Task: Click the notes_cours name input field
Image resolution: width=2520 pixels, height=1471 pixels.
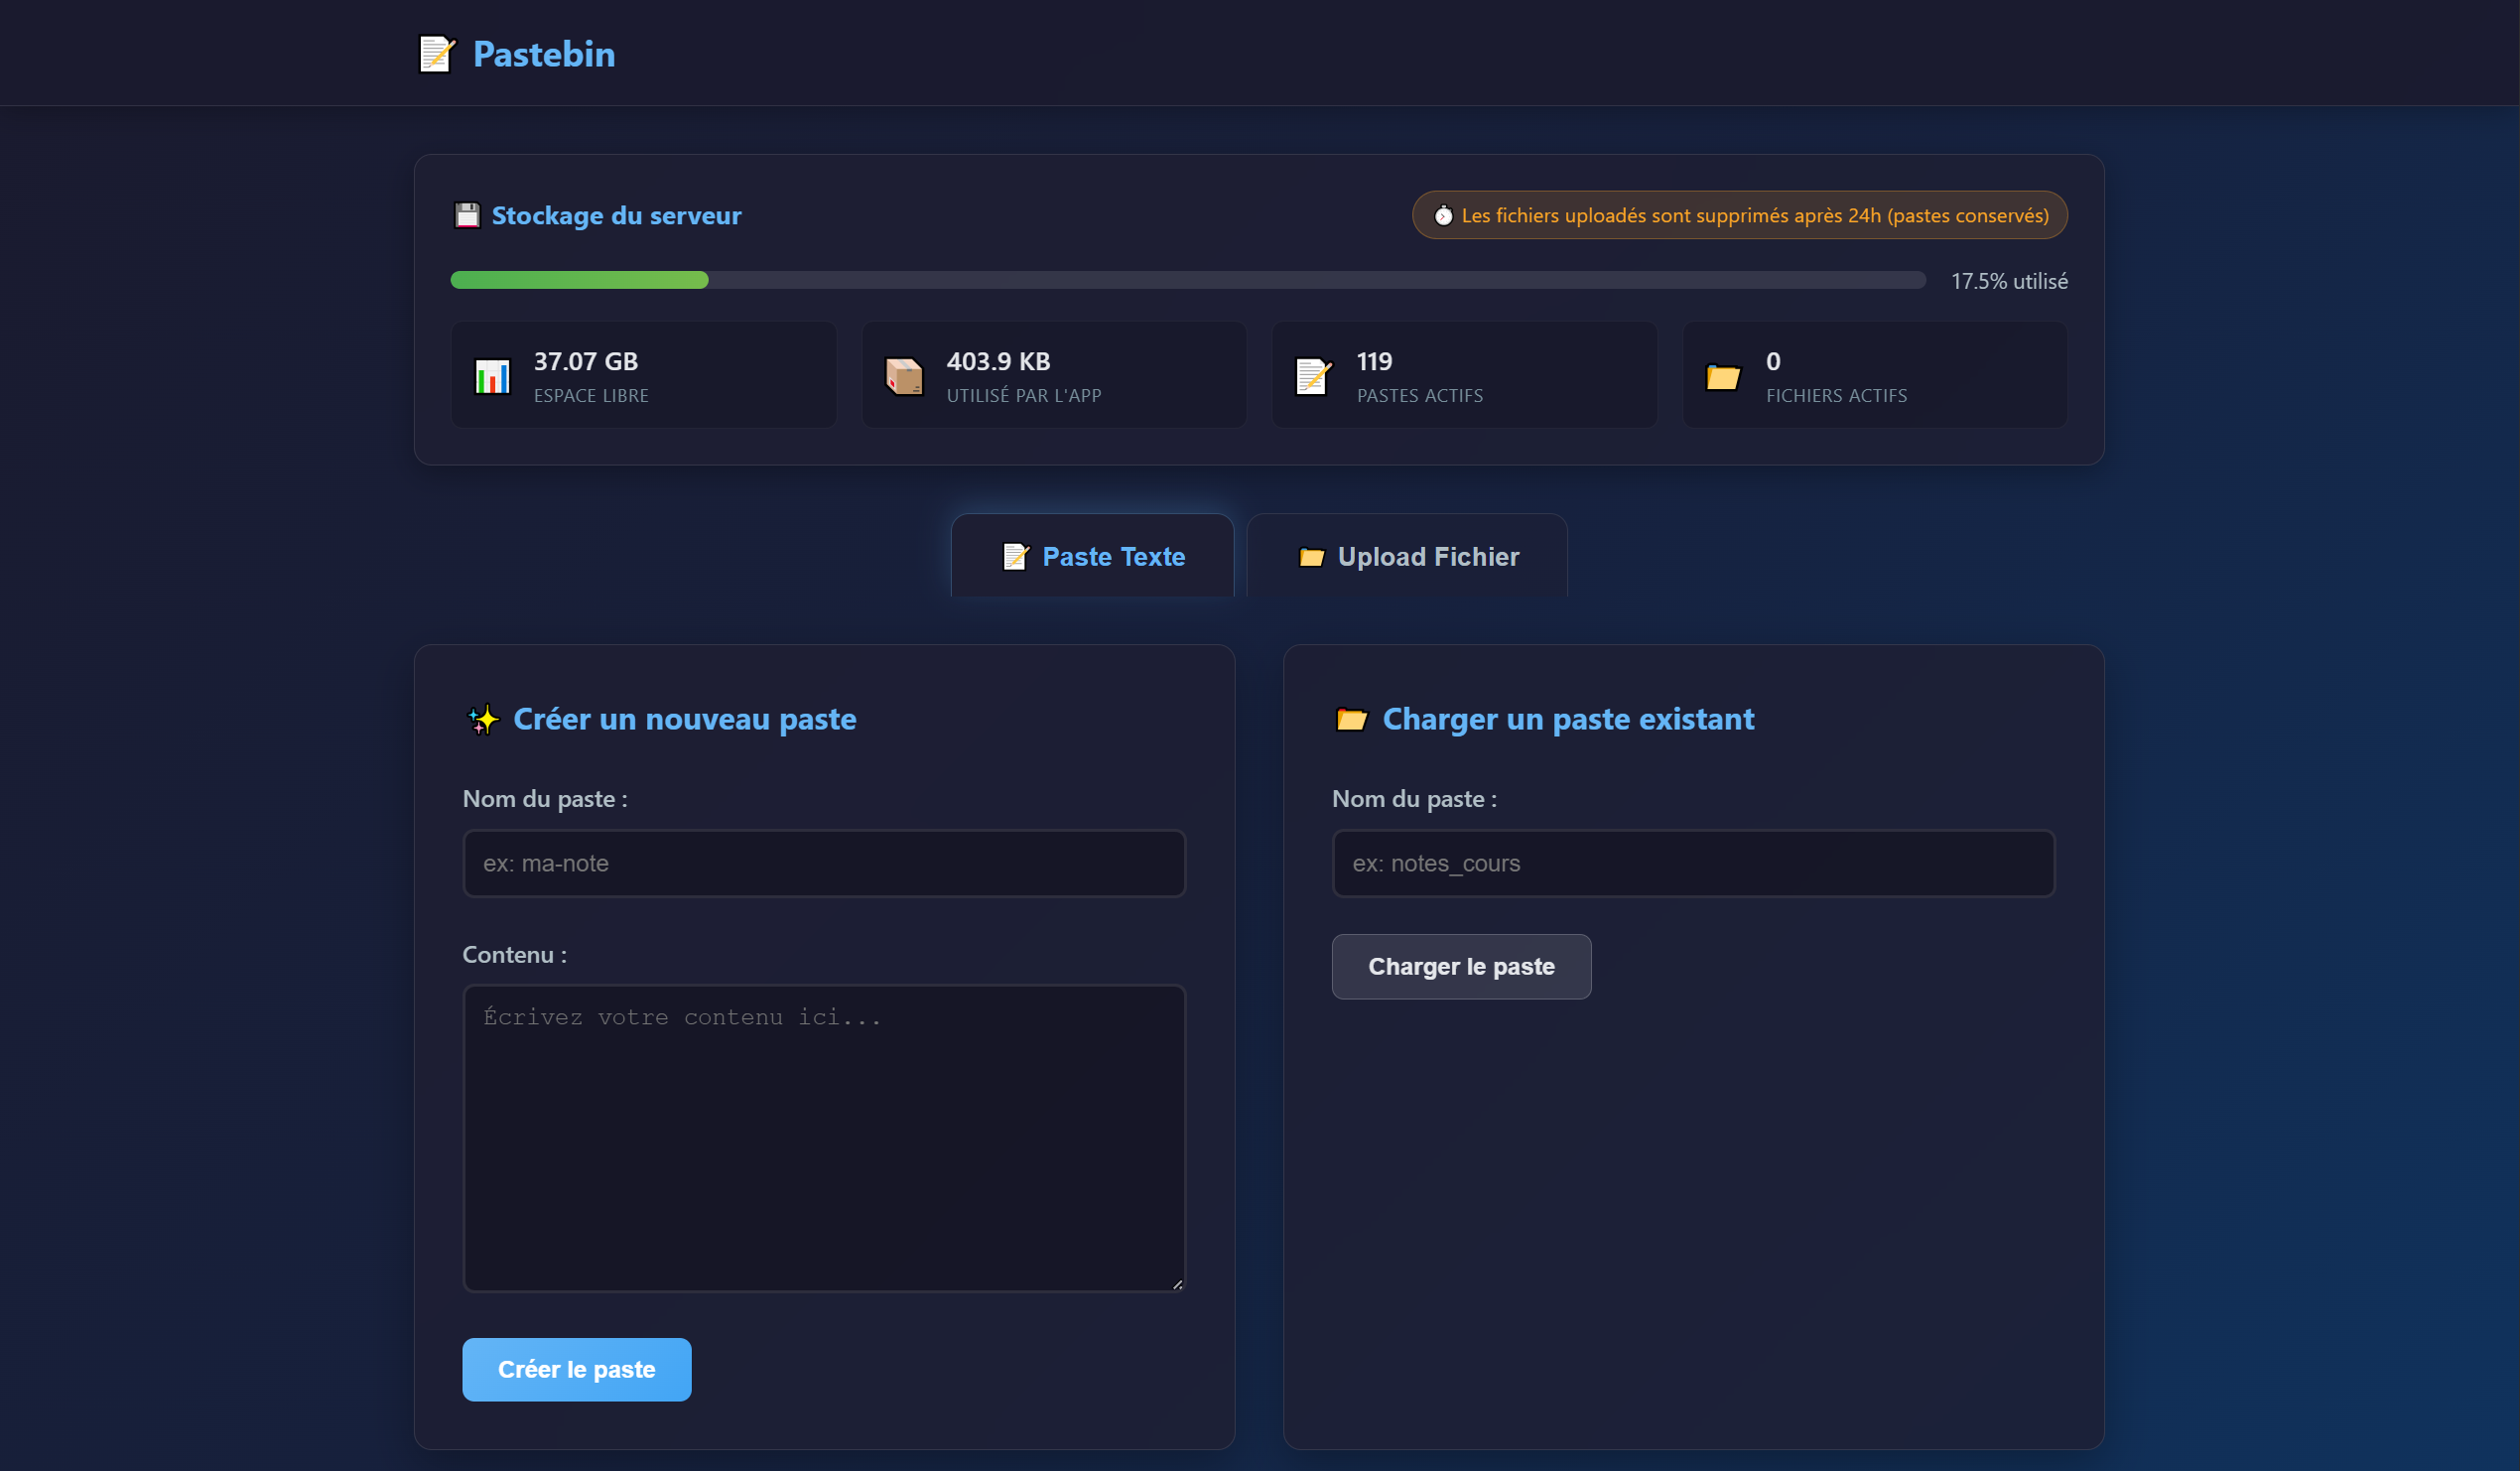Action: pyautogui.click(x=1692, y=863)
